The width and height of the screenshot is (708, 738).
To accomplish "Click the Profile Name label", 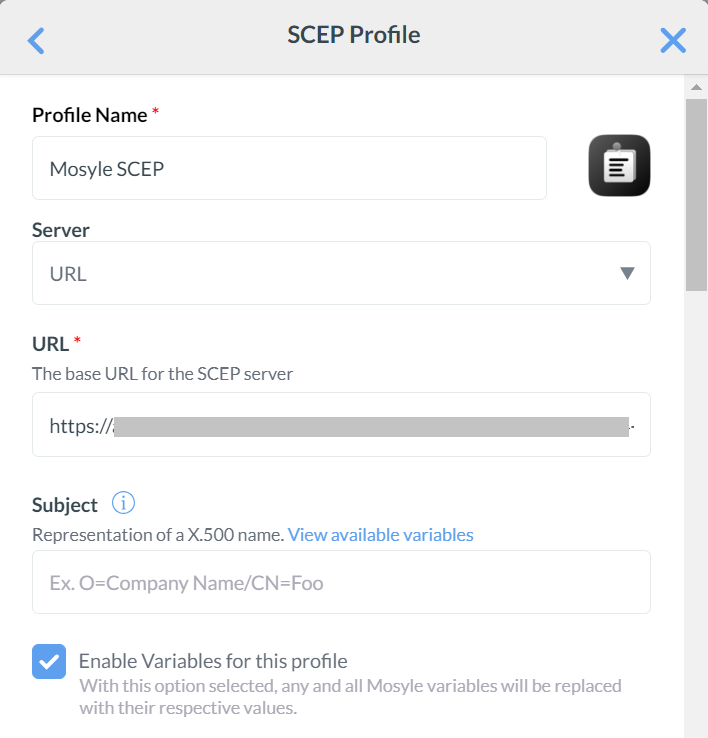I will [x=90, y=115].
